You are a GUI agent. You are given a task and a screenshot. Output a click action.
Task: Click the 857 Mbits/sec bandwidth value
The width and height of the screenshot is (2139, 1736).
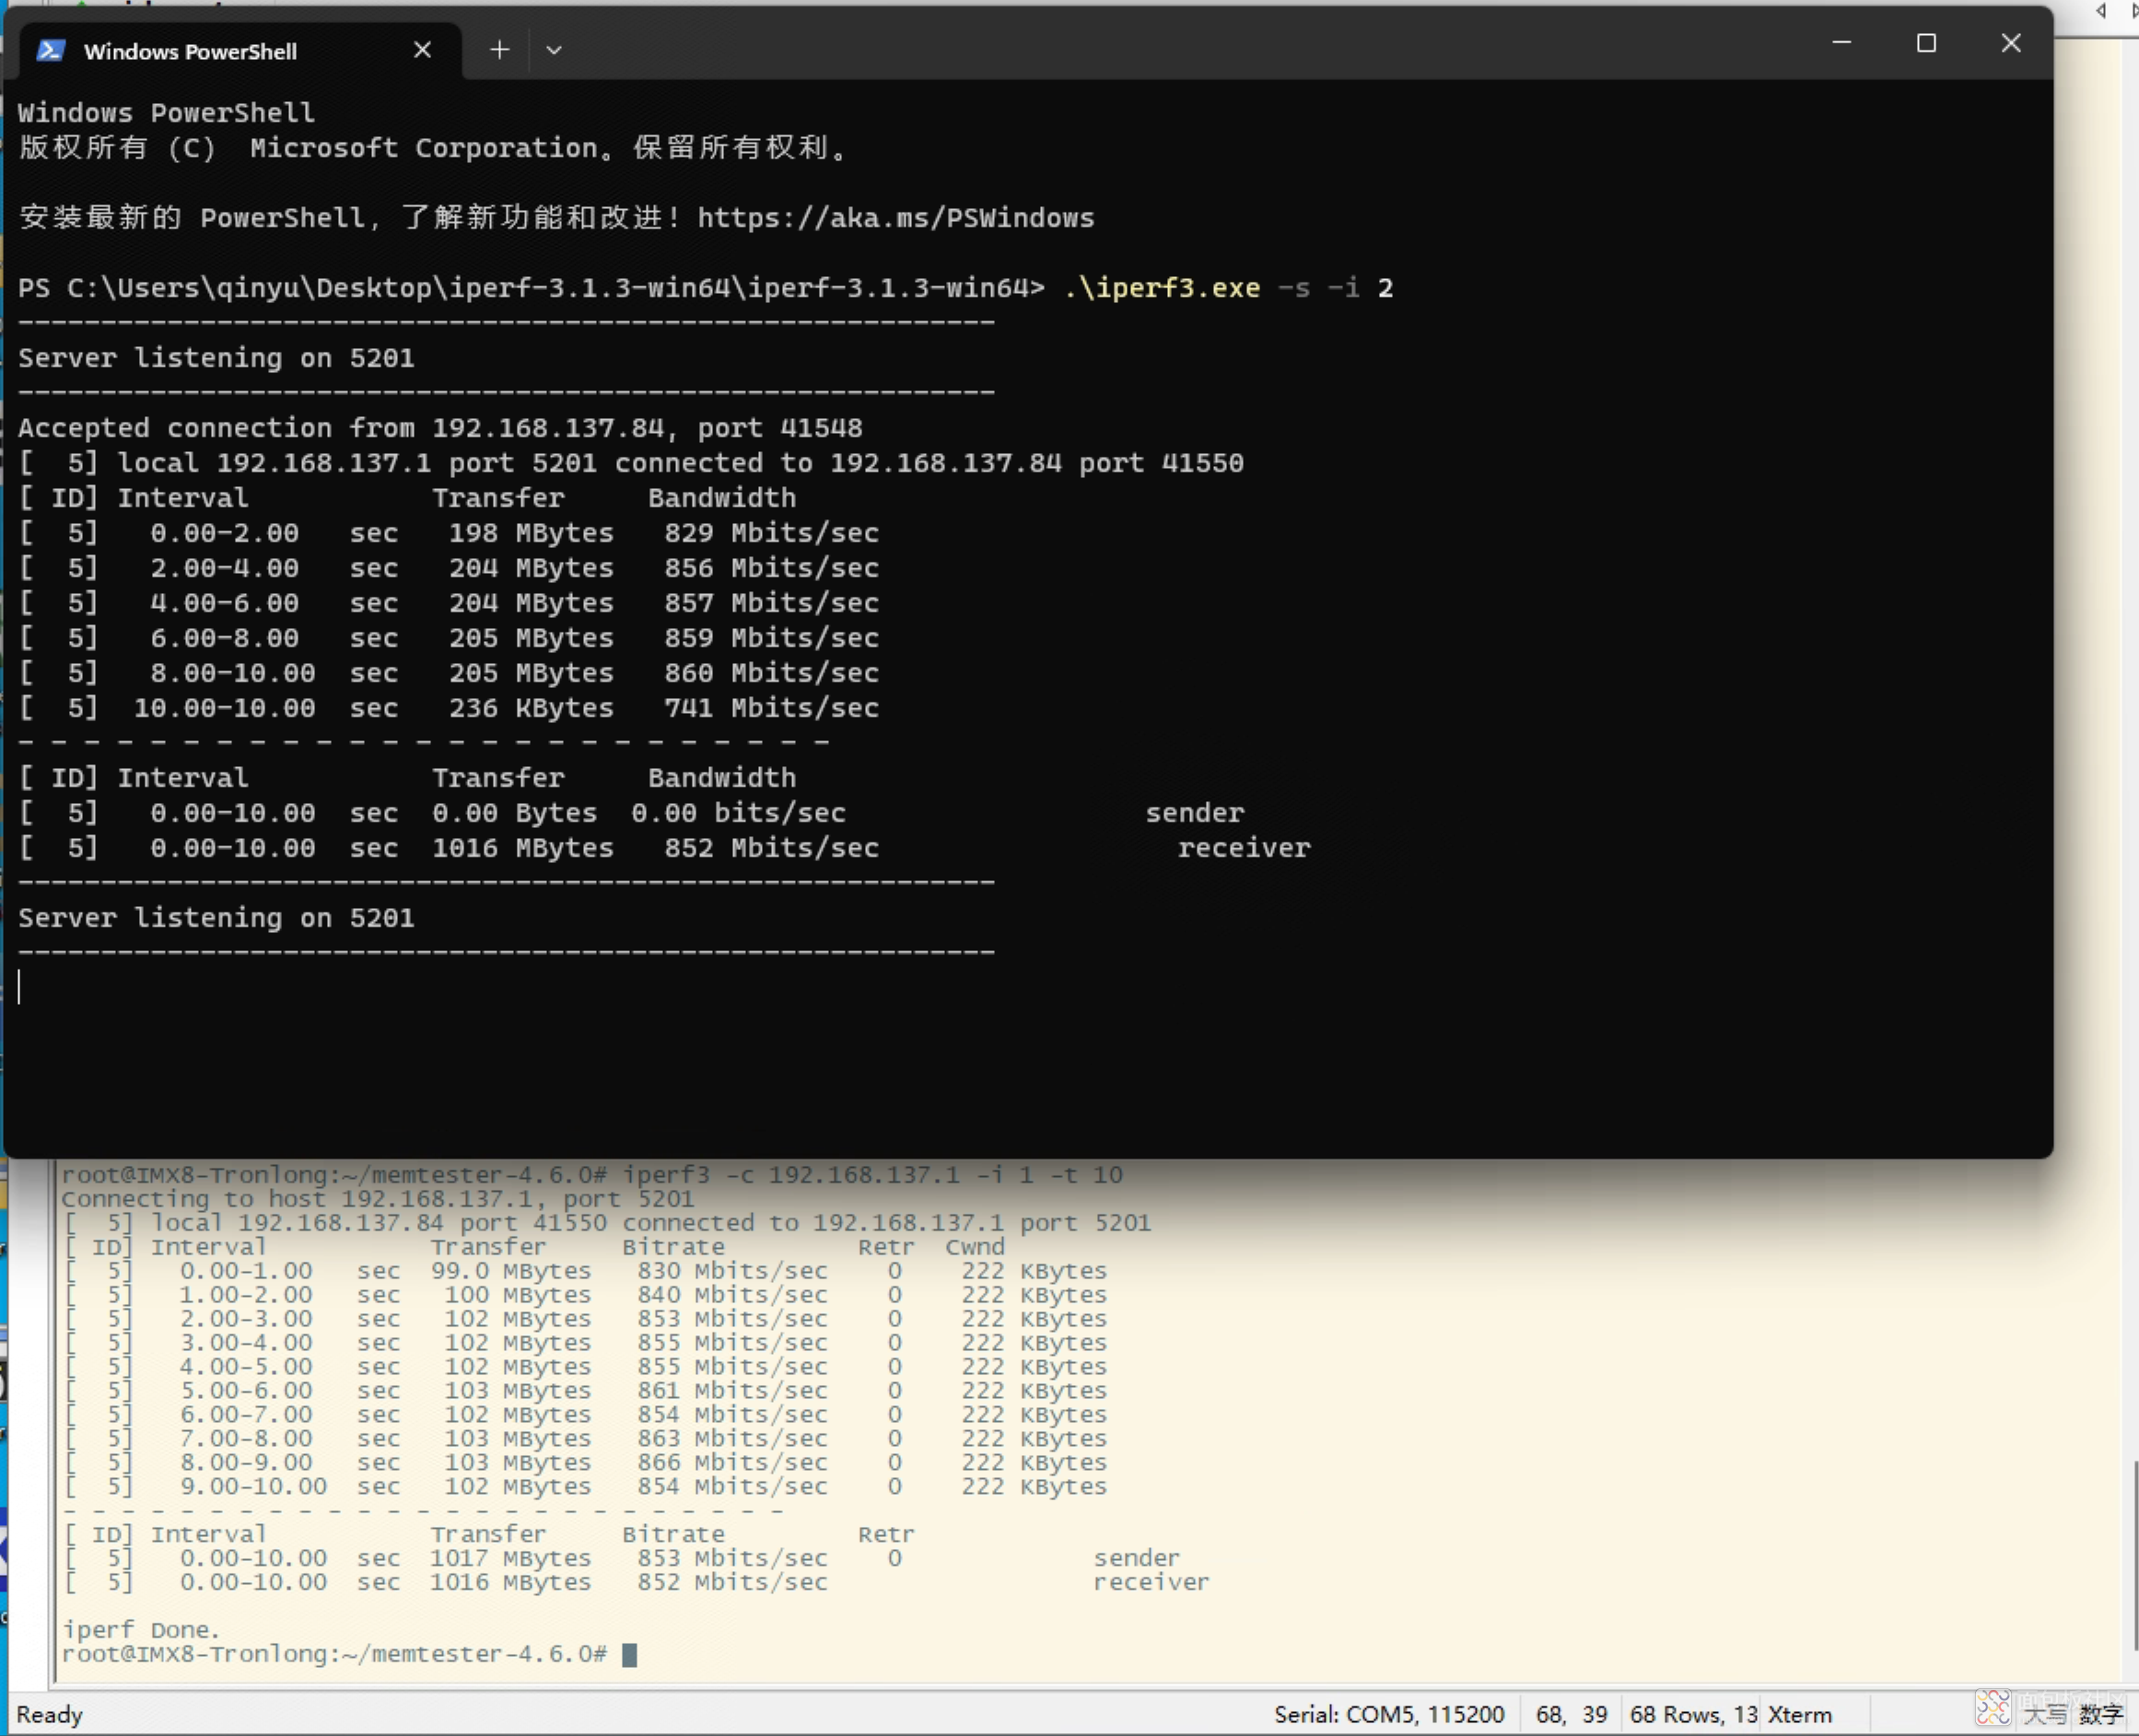point(771,602)
